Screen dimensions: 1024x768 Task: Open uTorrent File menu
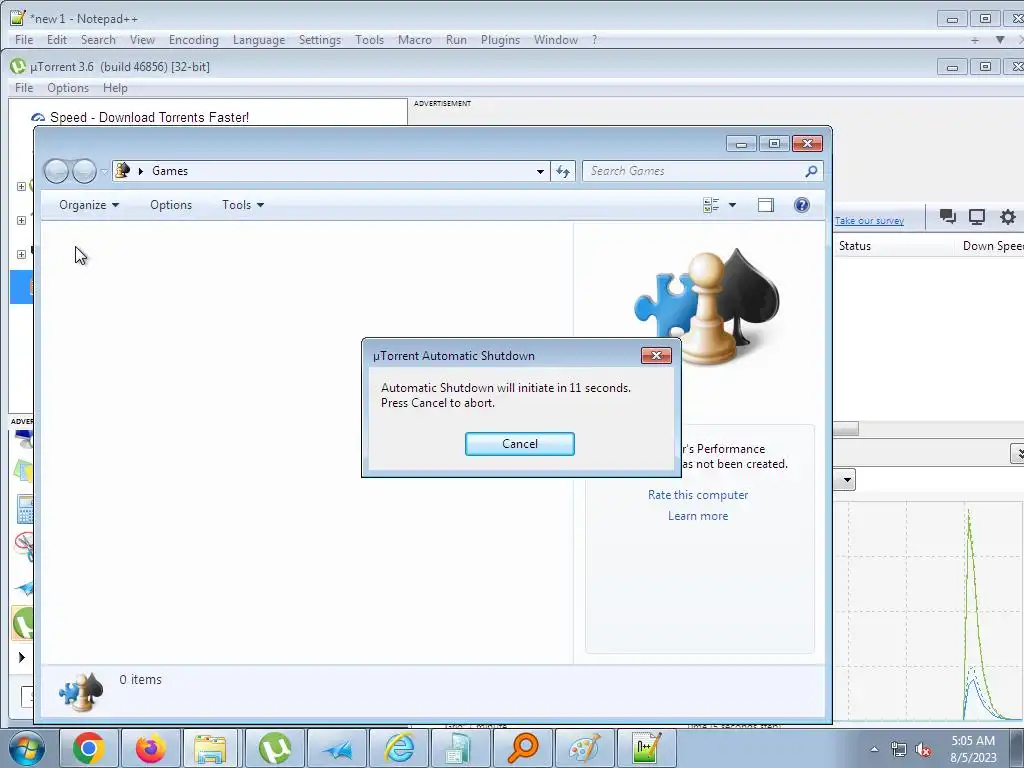[24, 88]
